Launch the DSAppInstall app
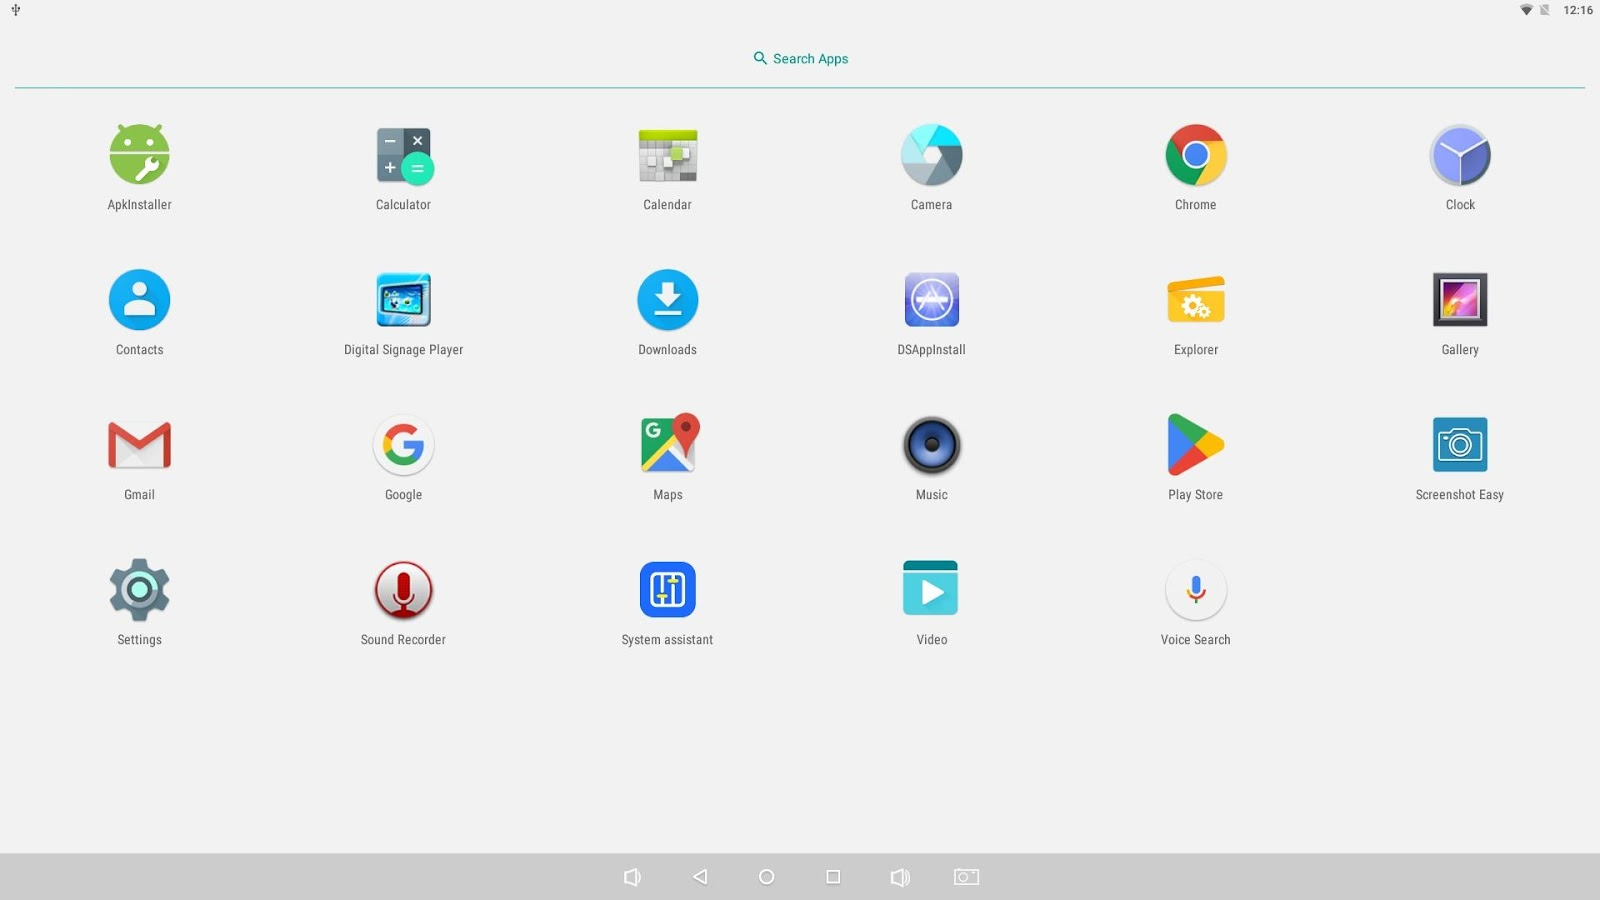Screen dimensions: 1600x900 [x=931, y=300]
